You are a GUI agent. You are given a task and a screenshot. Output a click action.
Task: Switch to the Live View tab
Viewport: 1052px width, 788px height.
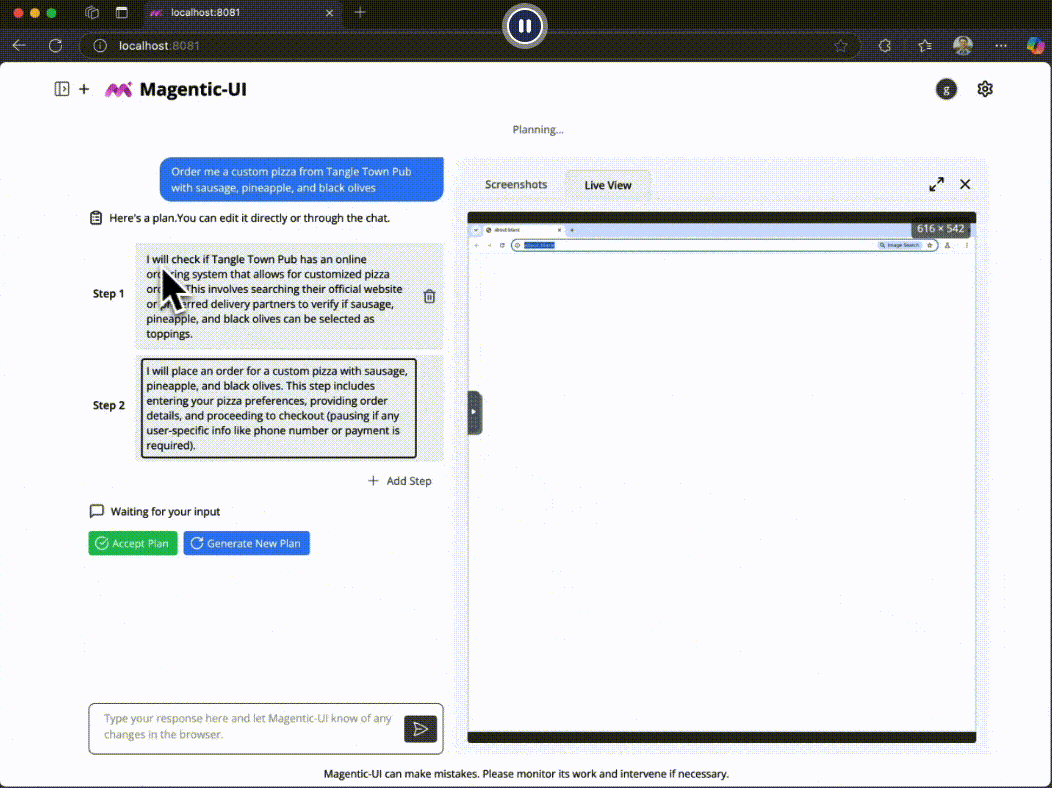(608, 185)
